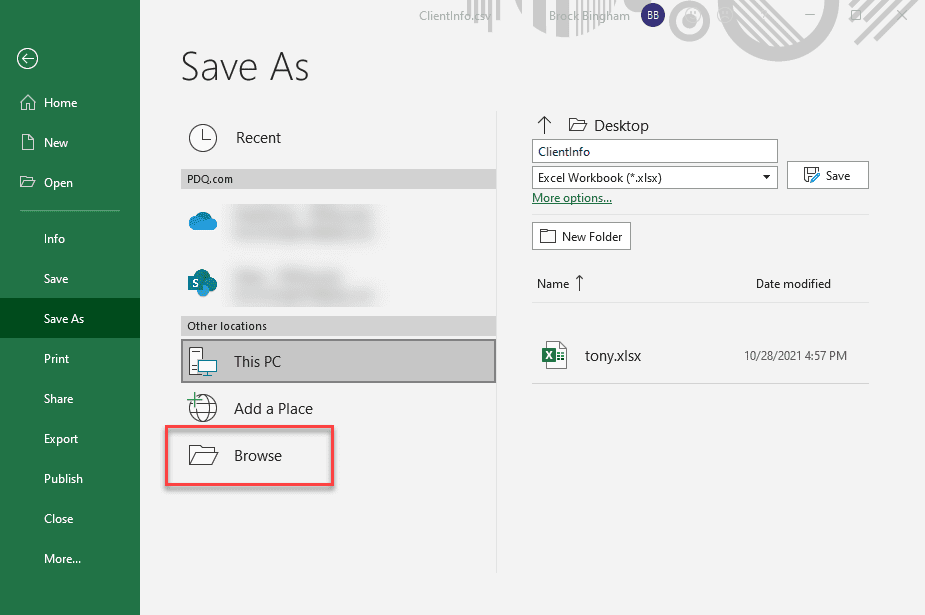Click the Save button next to file type
This screenshot has width=925, height=615.
point(828,175)
